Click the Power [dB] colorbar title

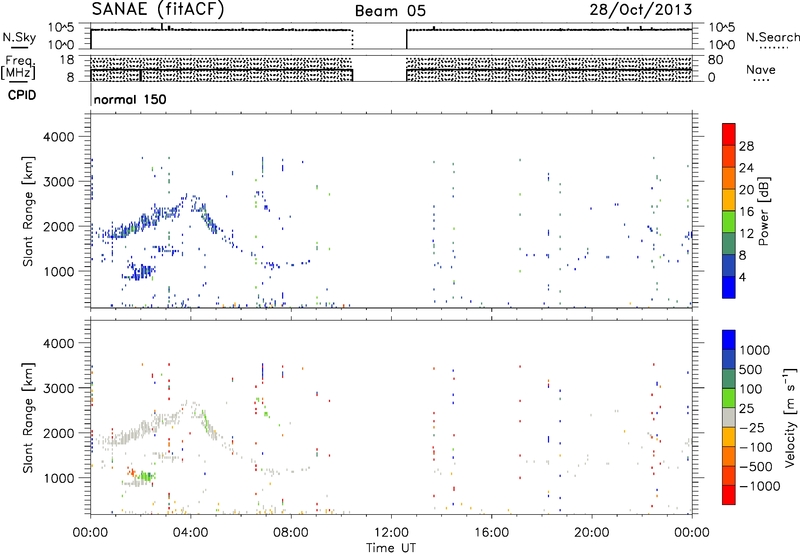point(763,211)
